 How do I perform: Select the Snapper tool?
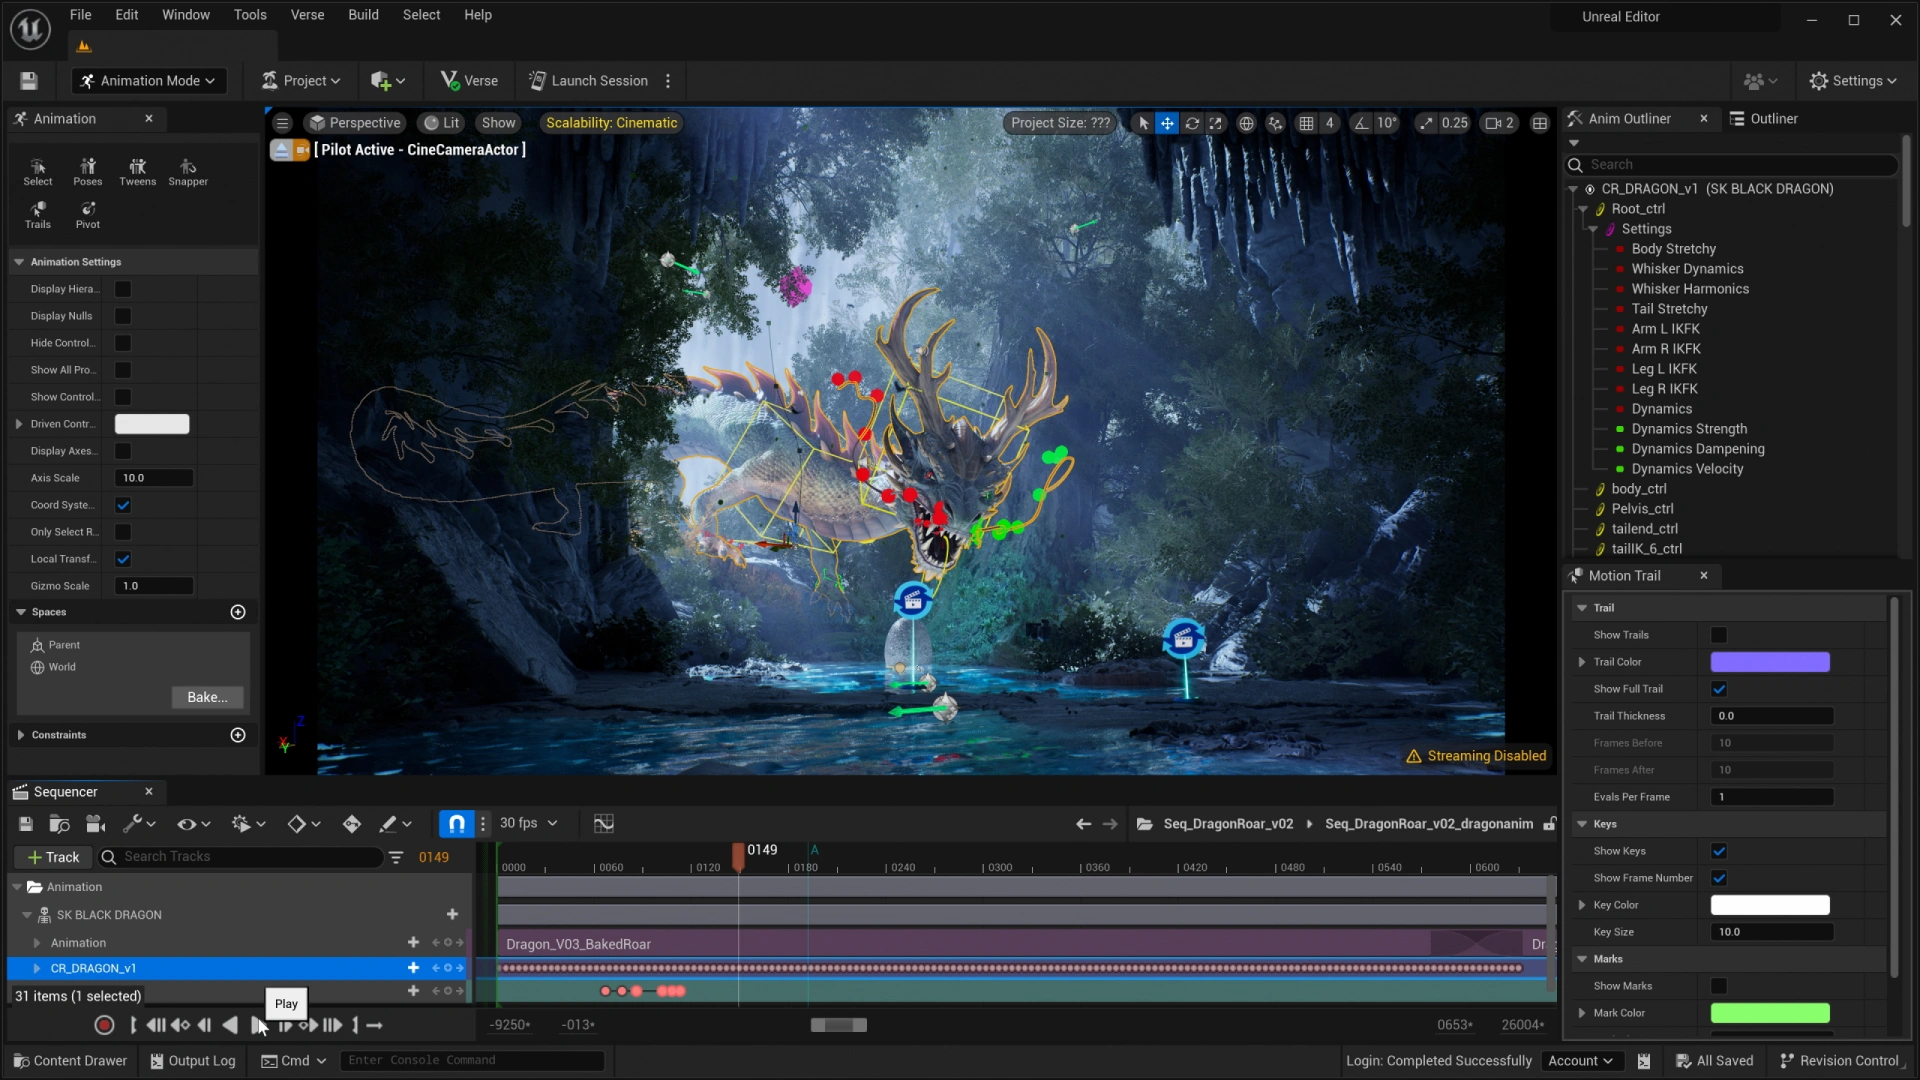point(188,170)
